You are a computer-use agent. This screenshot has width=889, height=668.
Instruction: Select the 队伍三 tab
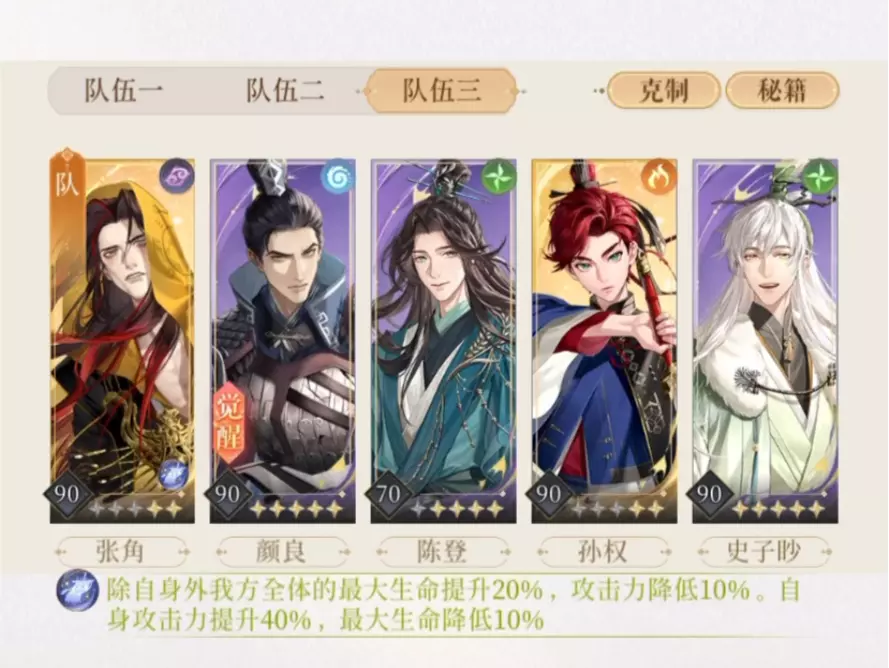tap(442, 91)
